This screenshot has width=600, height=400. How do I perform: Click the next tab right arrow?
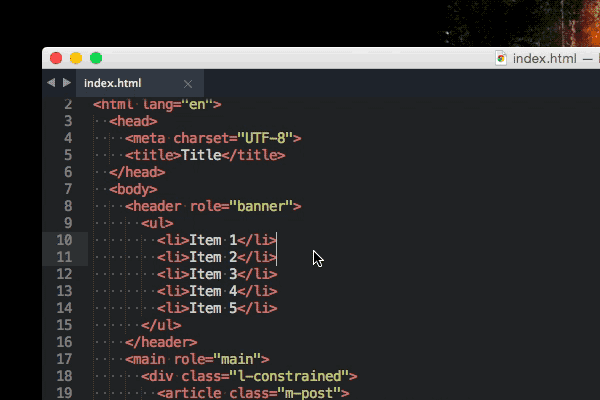tap(67, 83)
